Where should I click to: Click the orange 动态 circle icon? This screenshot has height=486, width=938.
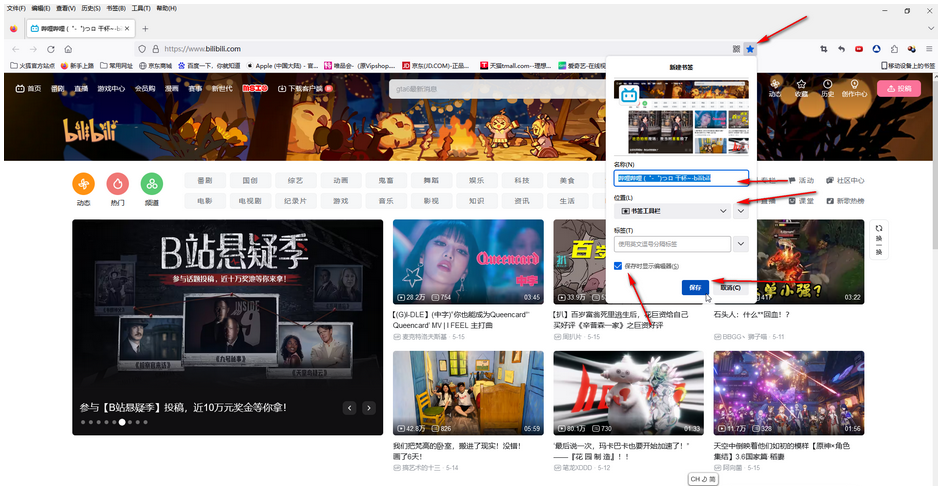(84, 184)
